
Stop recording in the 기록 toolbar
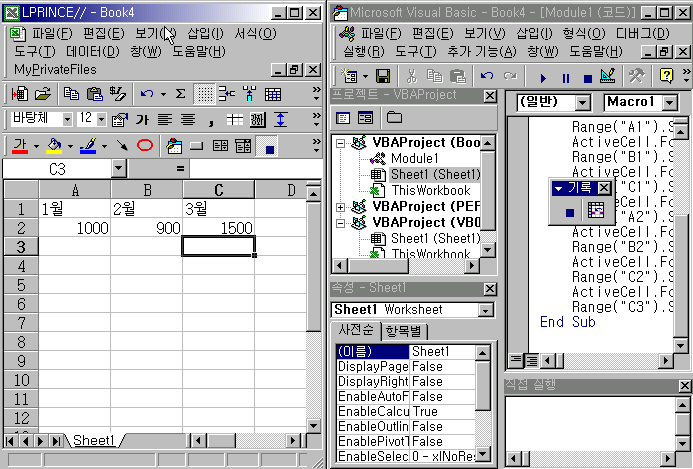coord(570,213)
